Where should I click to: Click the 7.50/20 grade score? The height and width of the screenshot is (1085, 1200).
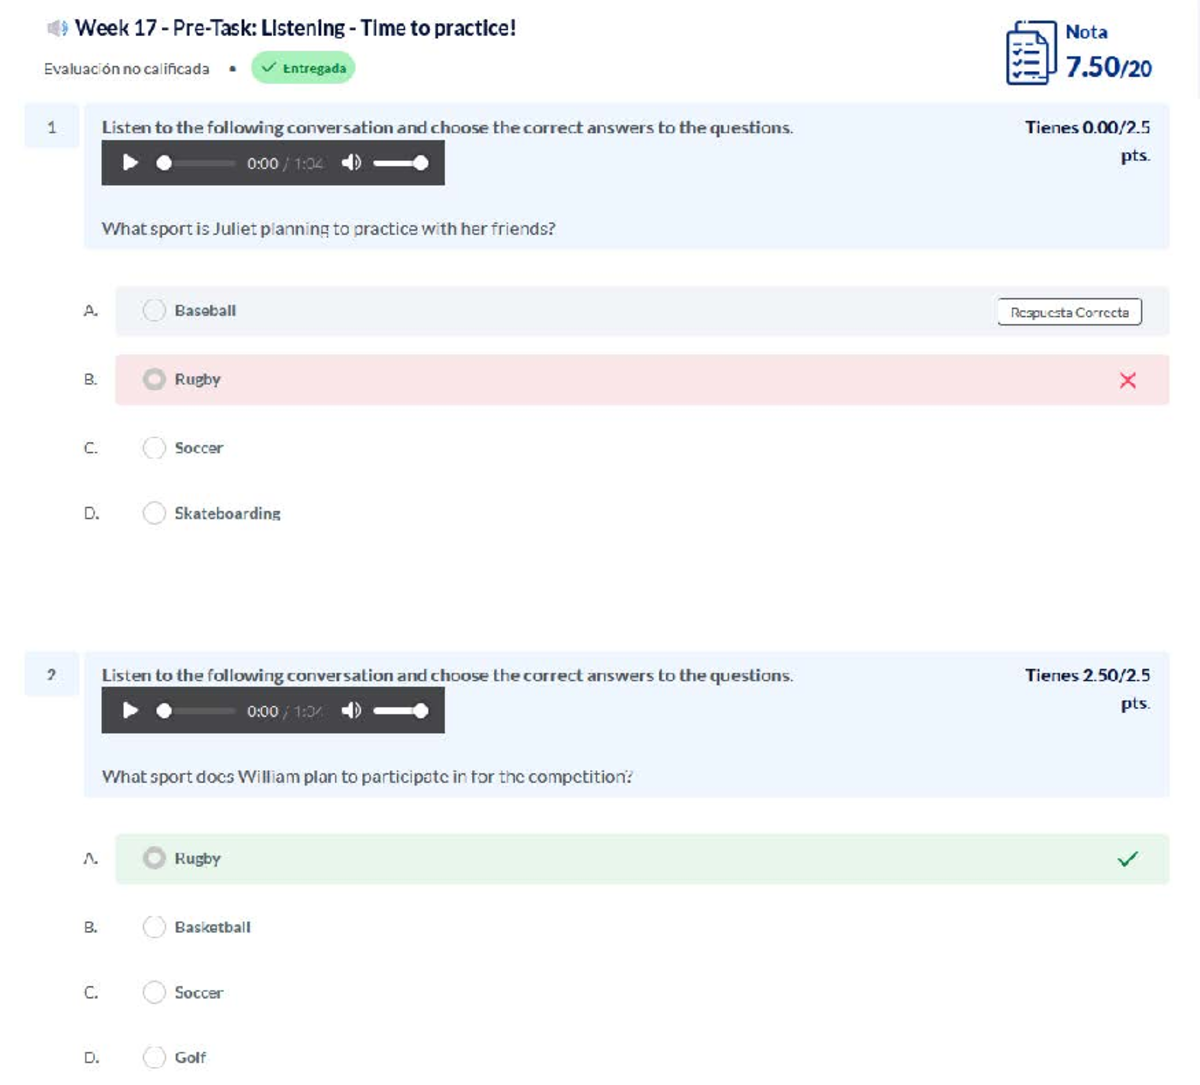pyautogui.click(x=1108, y=67)
